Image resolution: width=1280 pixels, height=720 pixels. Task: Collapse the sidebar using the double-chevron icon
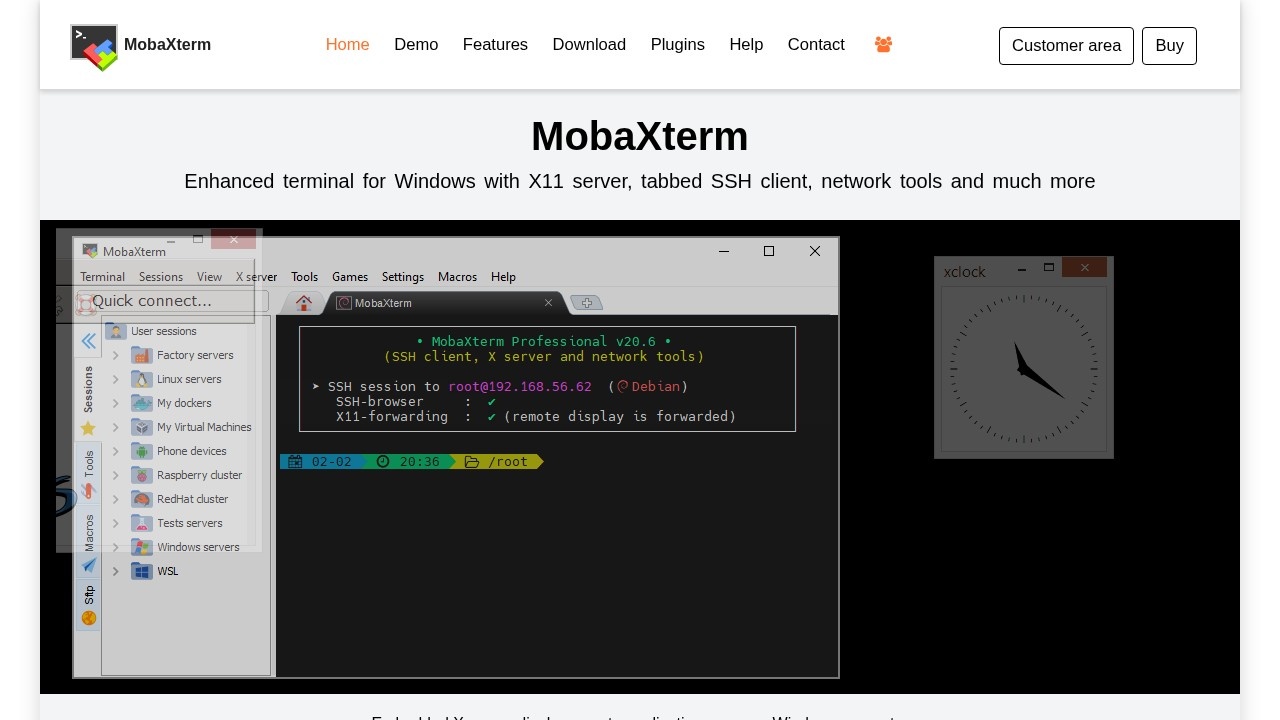coord(88,341)
